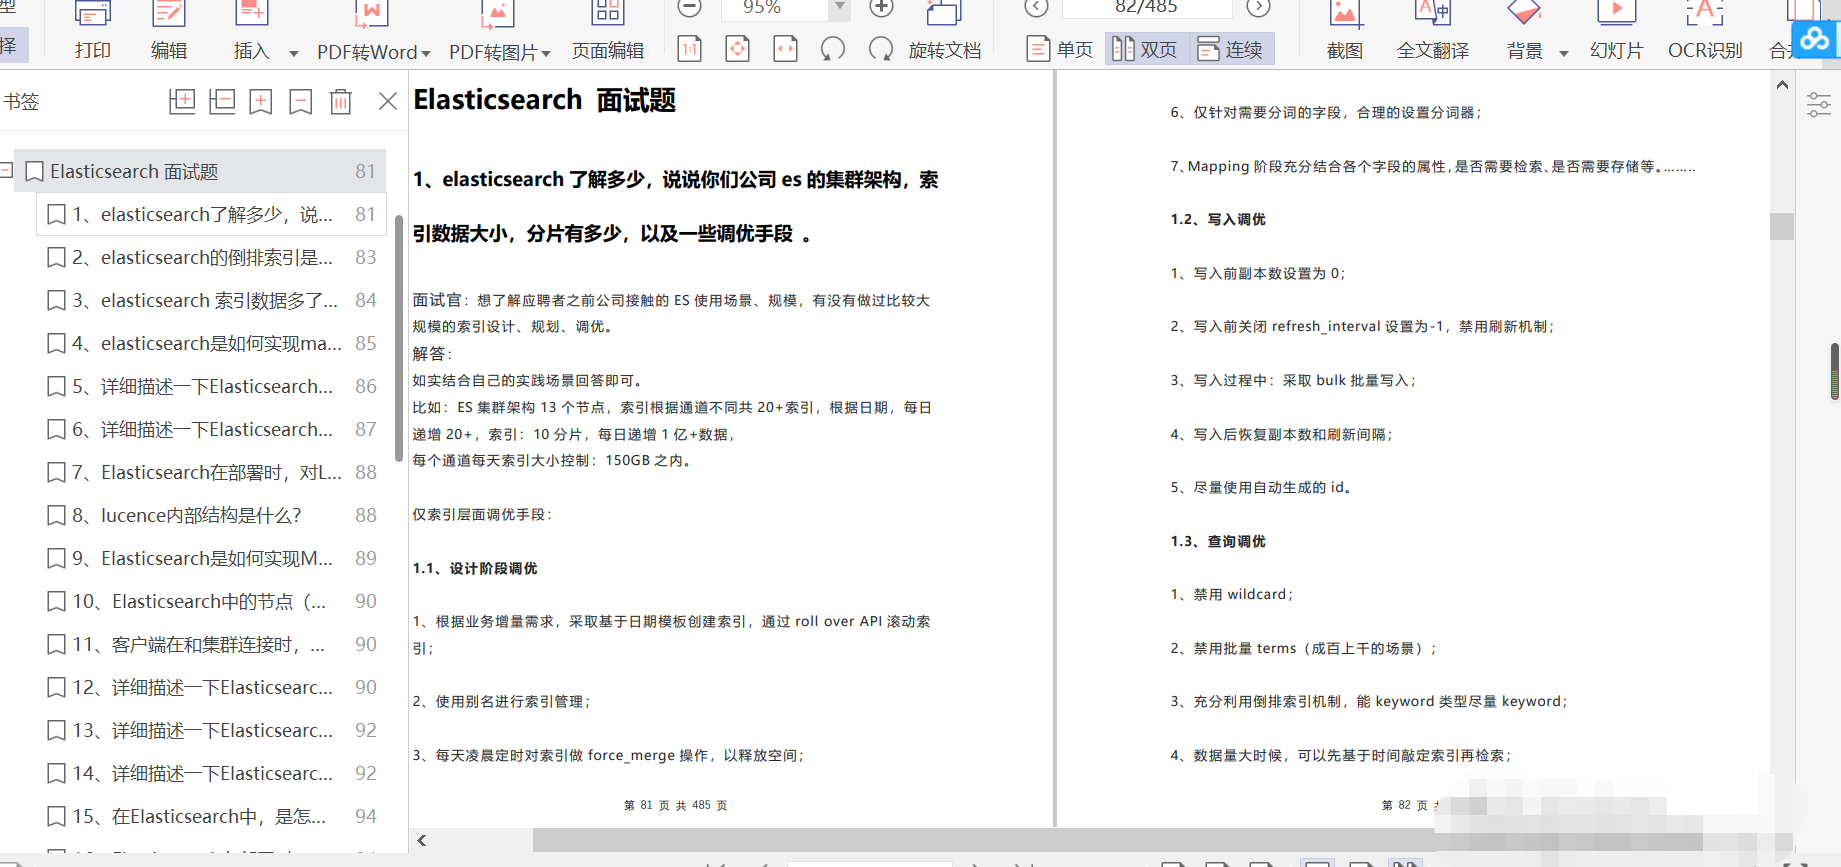Click the 背景 (background) tool
This screenshot has height=867, width=1841.
[x=1524, y=32]
